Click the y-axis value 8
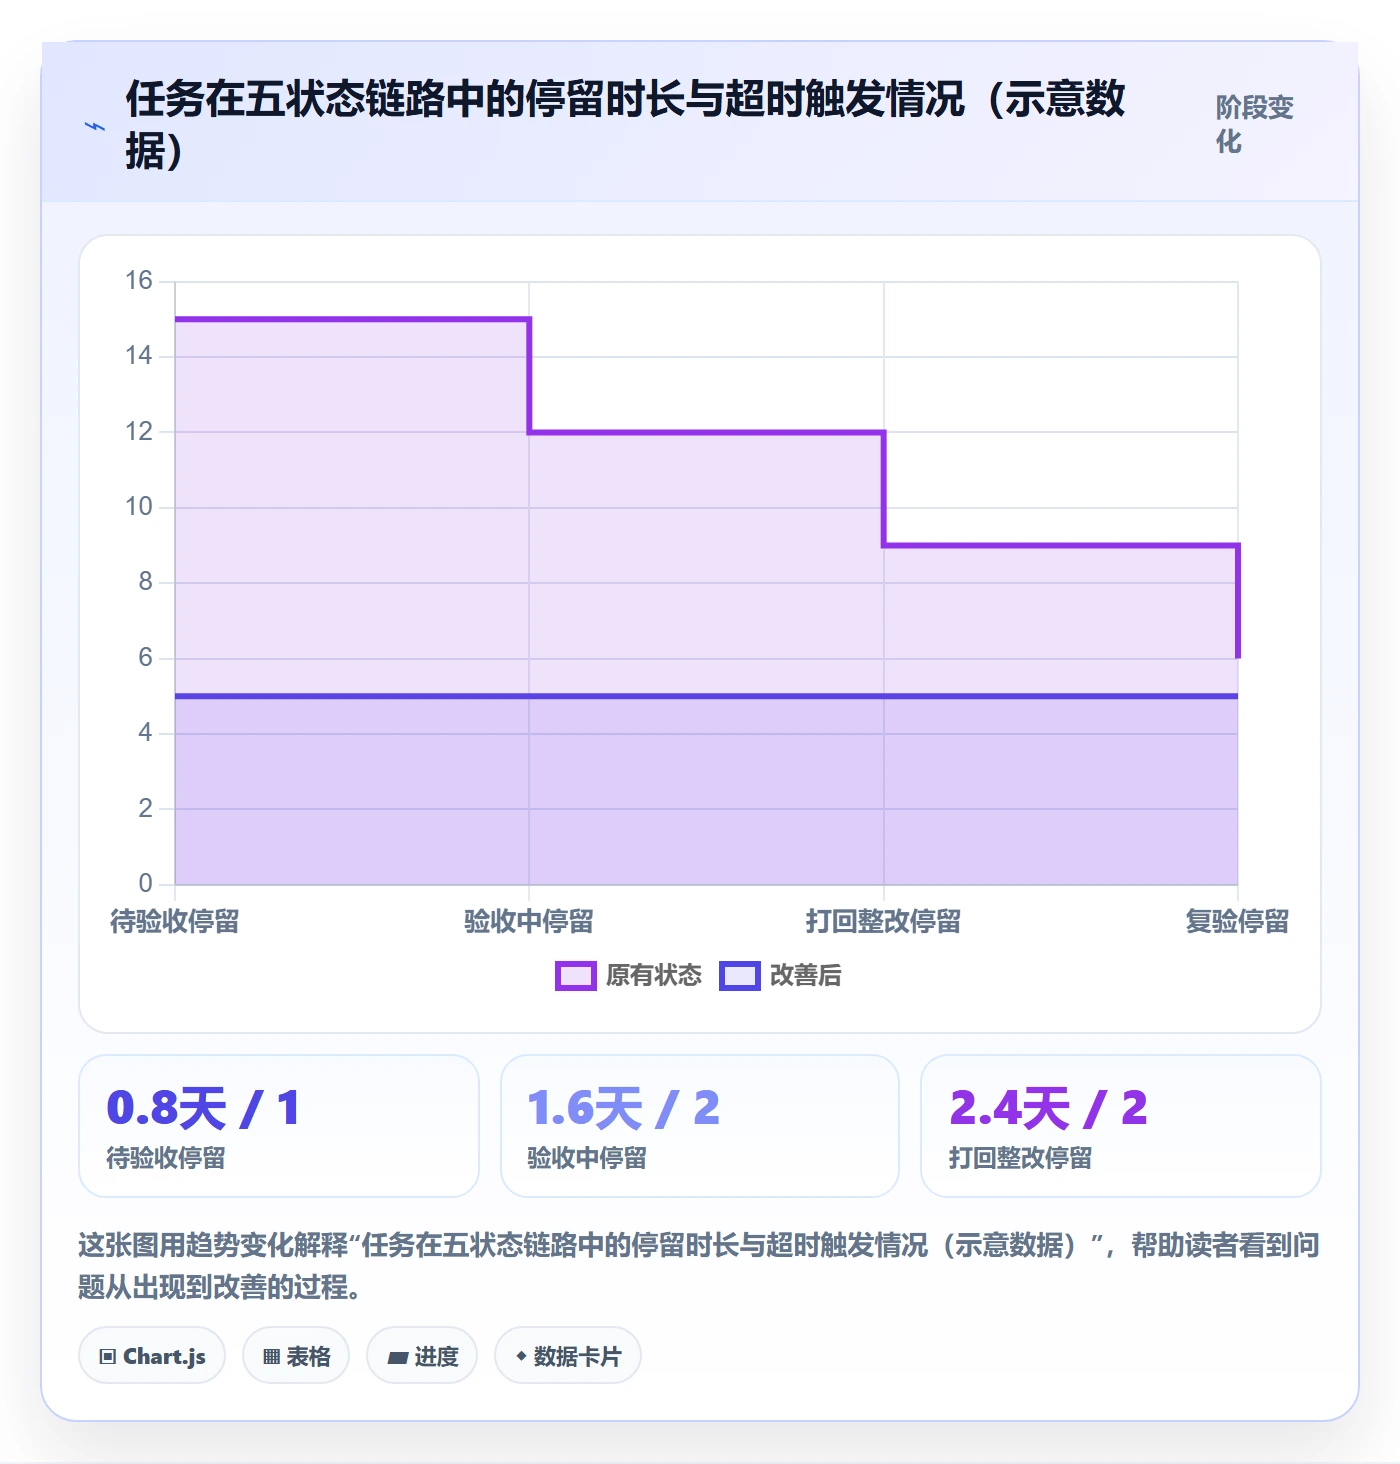 [x=146, y=582]
